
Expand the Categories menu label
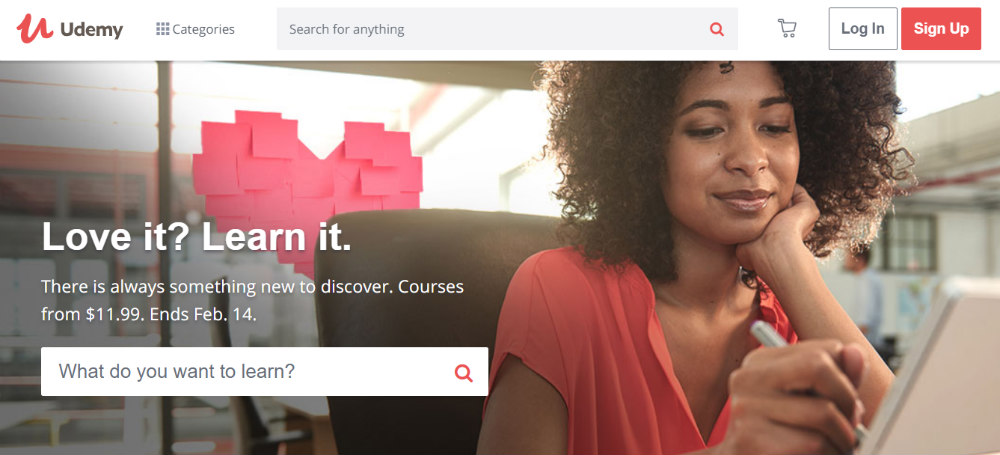tap(203, 29)
